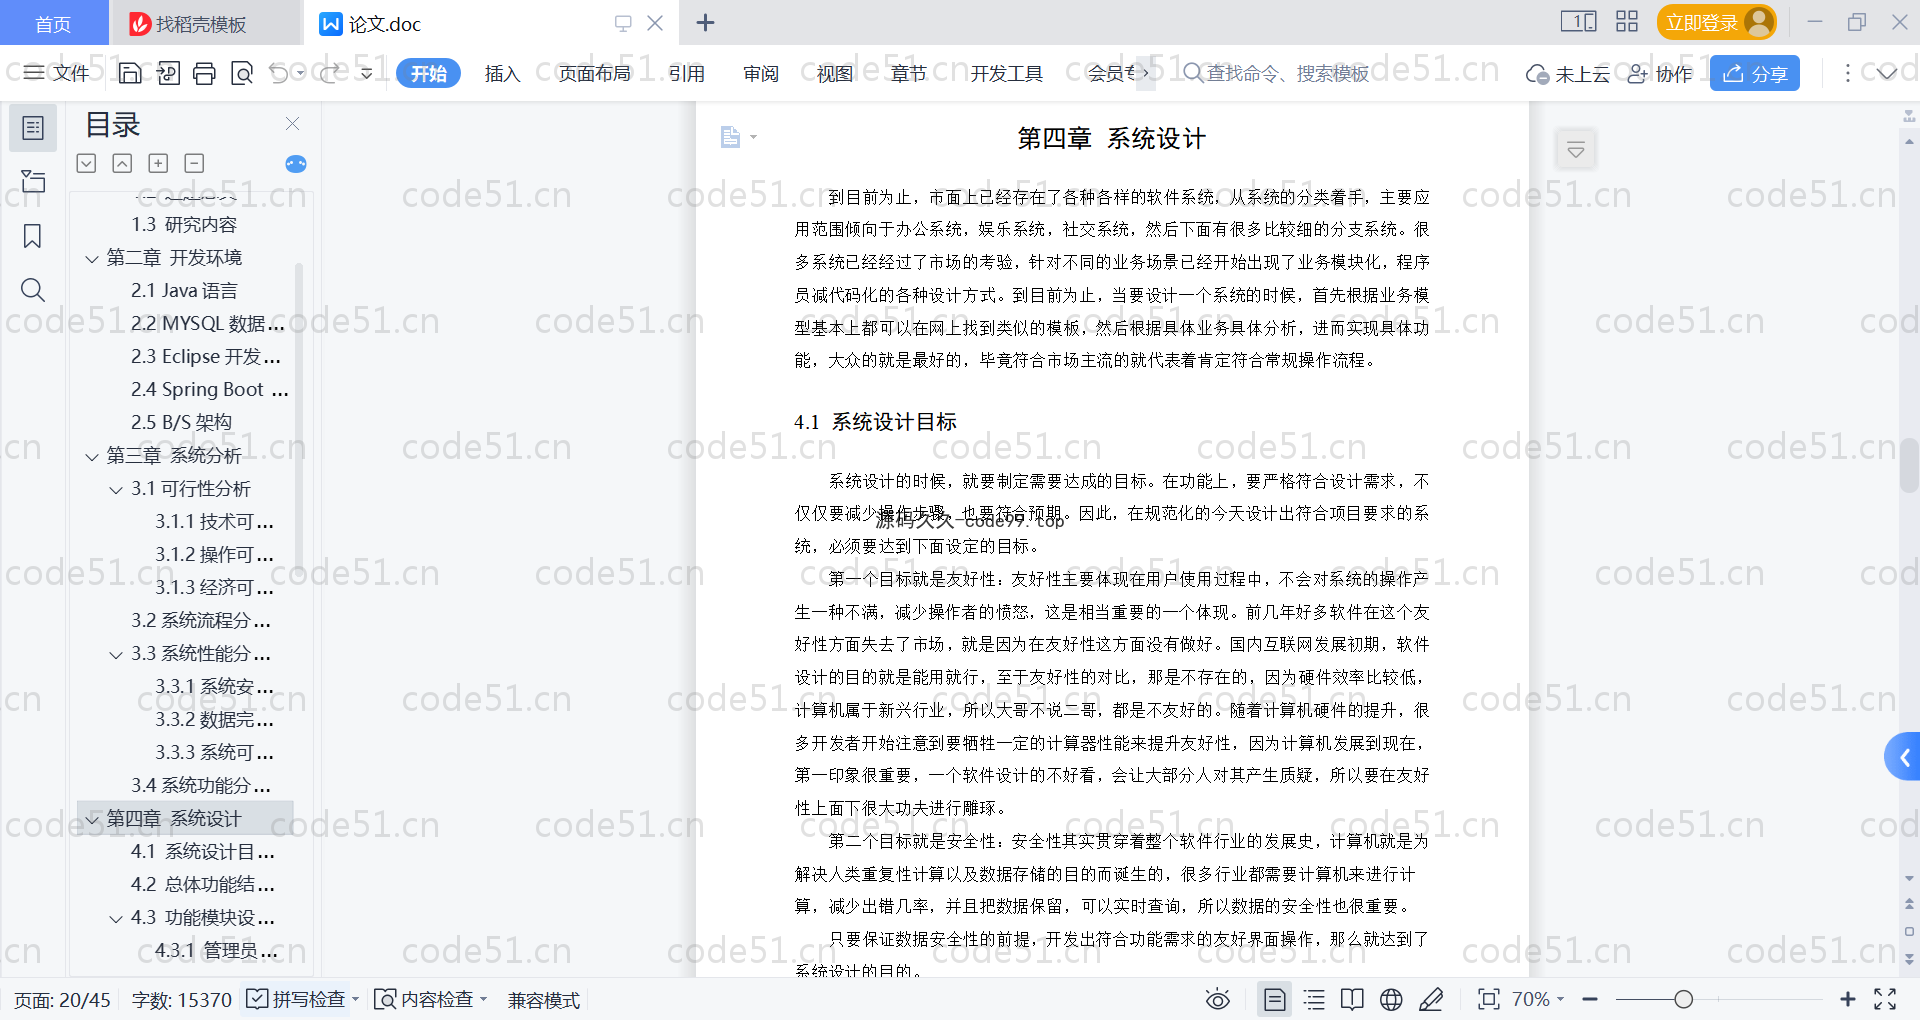This screenshot has width=1920, height=1020.
Task: Click the 协作 collaborate button
Action: pyautogui.click(x=1660, y=73)
